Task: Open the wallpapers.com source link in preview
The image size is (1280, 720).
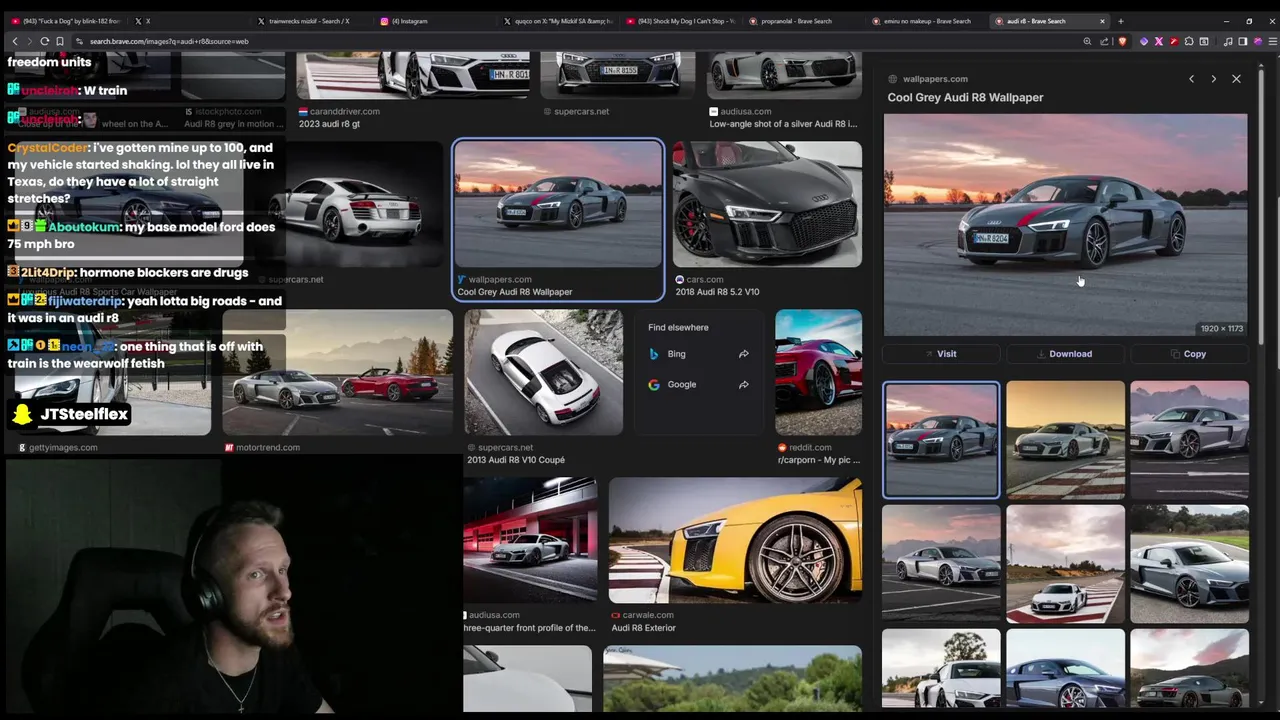Action: point(935,79)
